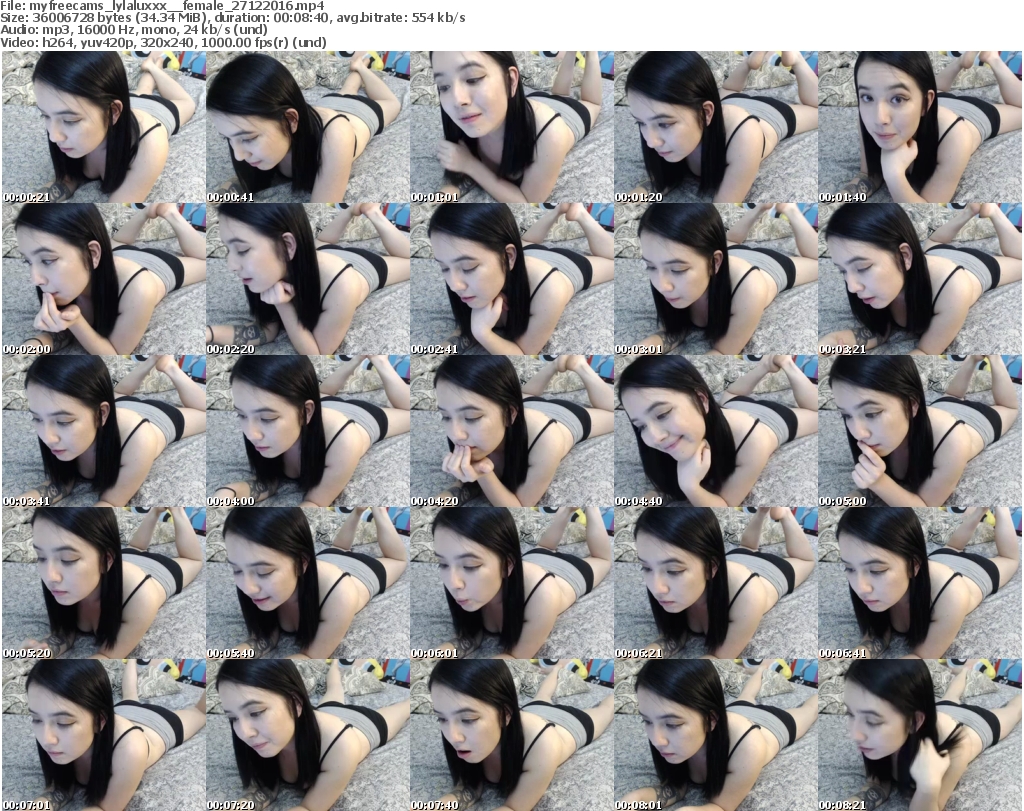1024x811 pixels.
Task: Click the frame marked 00:01:40
Action: 918,127
